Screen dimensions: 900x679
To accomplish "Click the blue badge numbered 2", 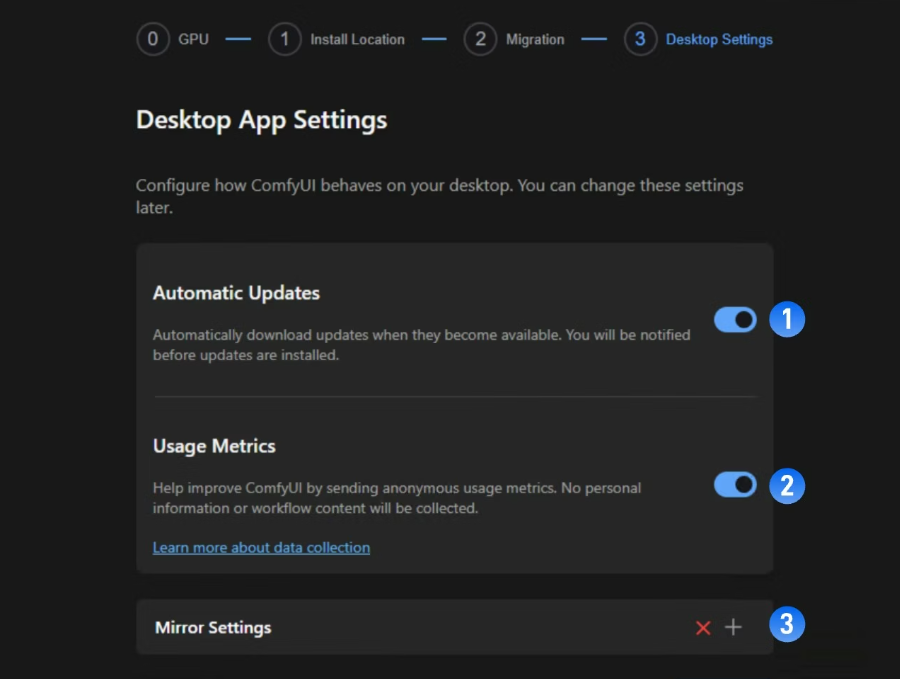I will [787, 486].
